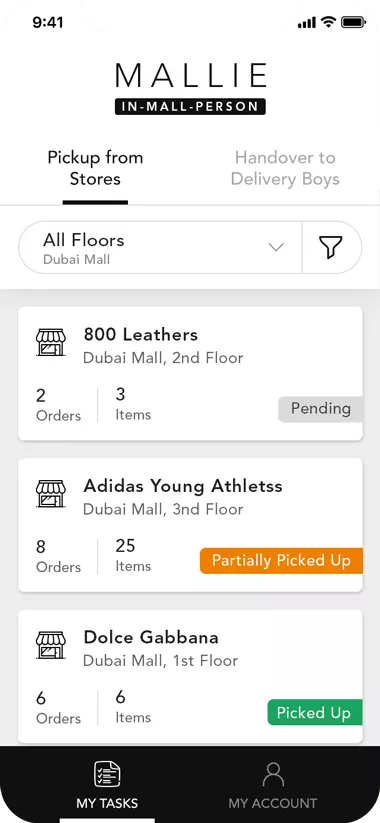Tap the battery status icon
Screen dimensions: 380x823
[x=353, y=22]
